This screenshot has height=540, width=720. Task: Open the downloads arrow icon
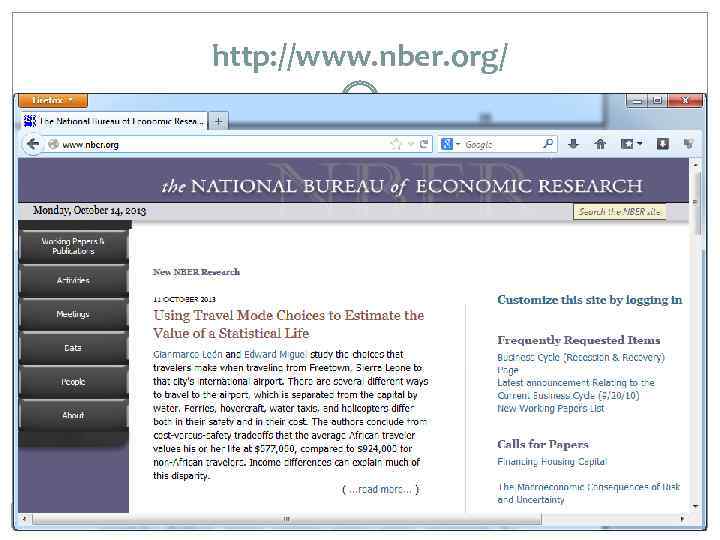click(573, 144)
